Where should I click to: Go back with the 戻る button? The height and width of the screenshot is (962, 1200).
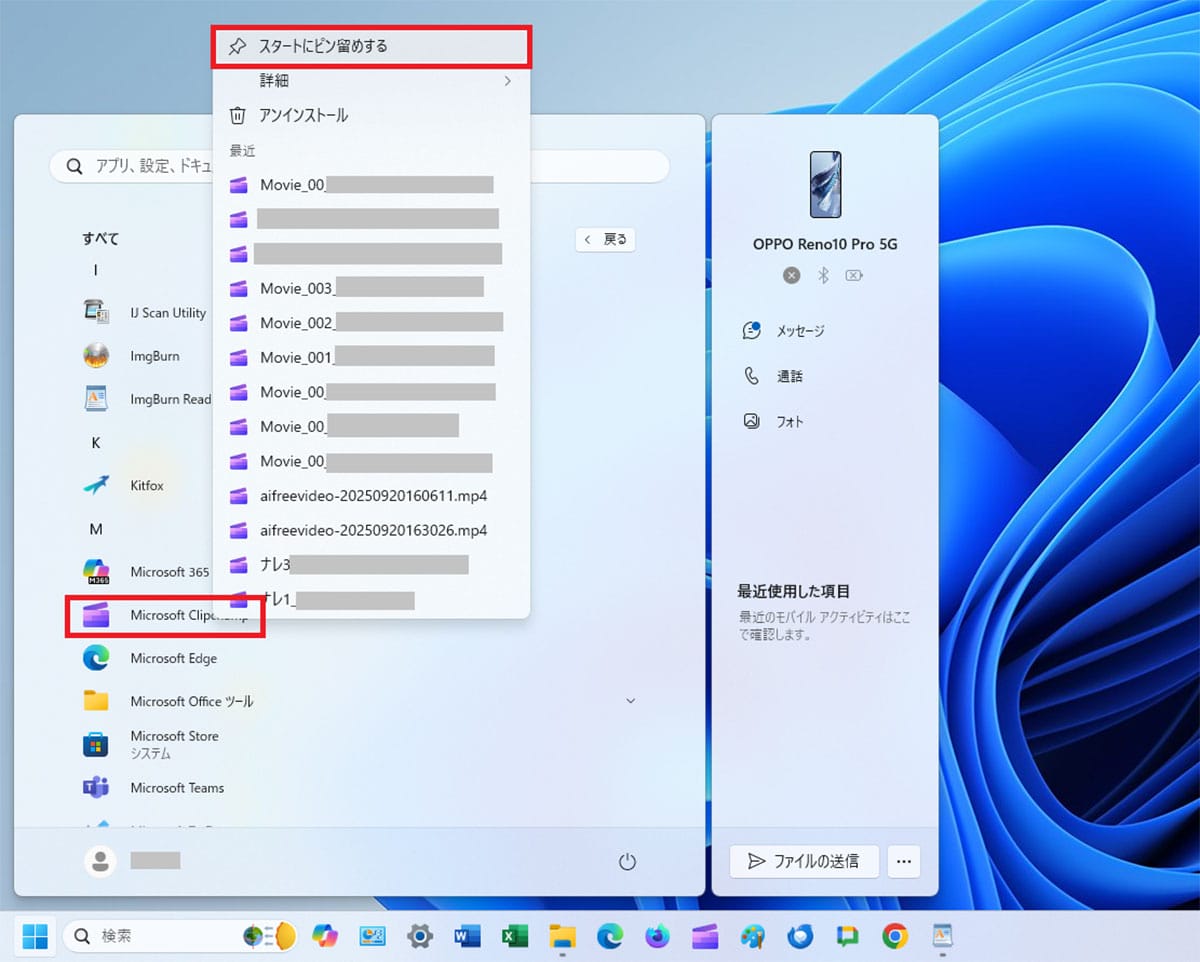[606, 240]
